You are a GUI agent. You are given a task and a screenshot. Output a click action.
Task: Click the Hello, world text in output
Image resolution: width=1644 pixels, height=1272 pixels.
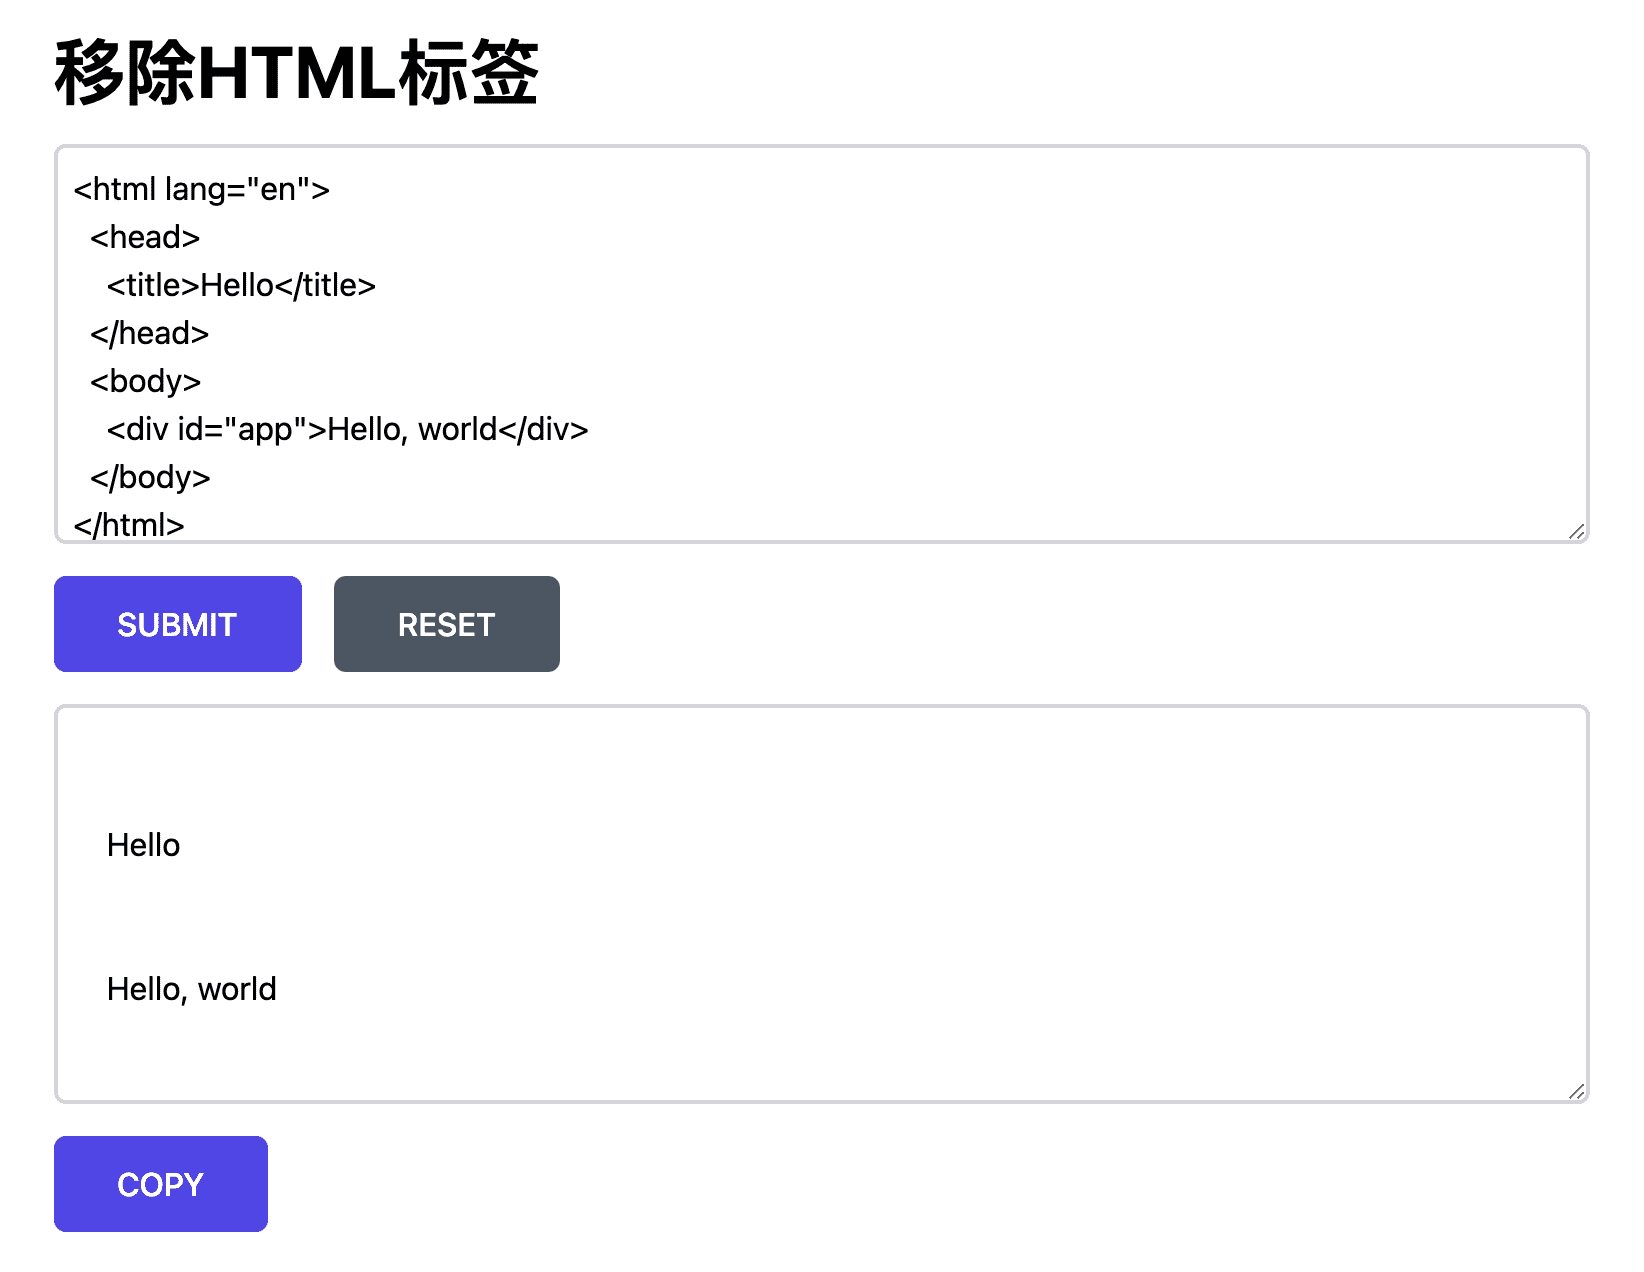pyautogui.click(x=191, y=989)
